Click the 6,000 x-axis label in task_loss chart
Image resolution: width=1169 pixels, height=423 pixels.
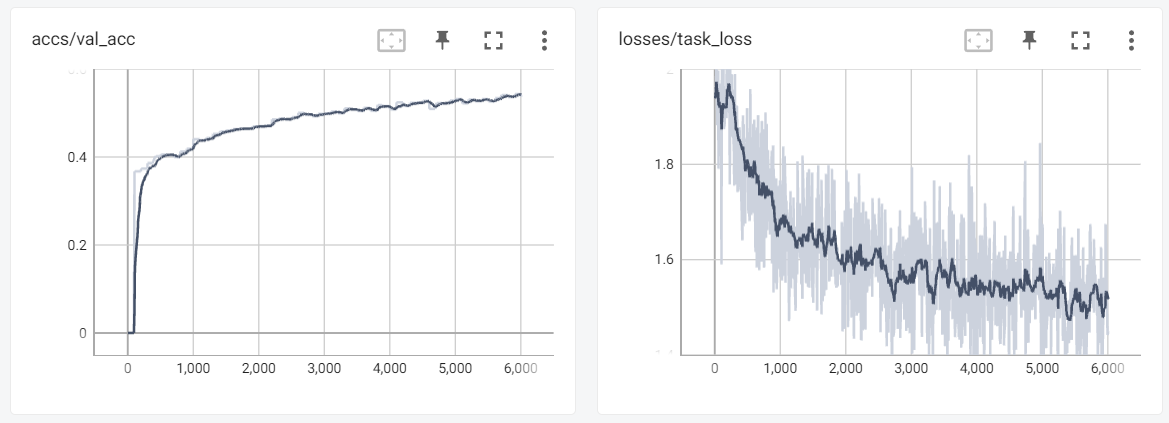click(1107, 368)
